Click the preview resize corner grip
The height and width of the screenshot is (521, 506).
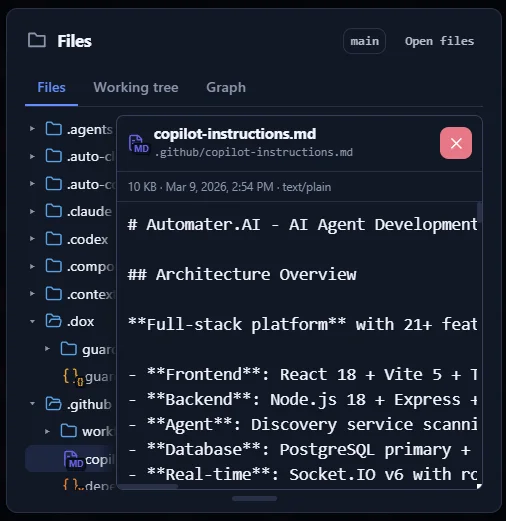pos(479,486)
